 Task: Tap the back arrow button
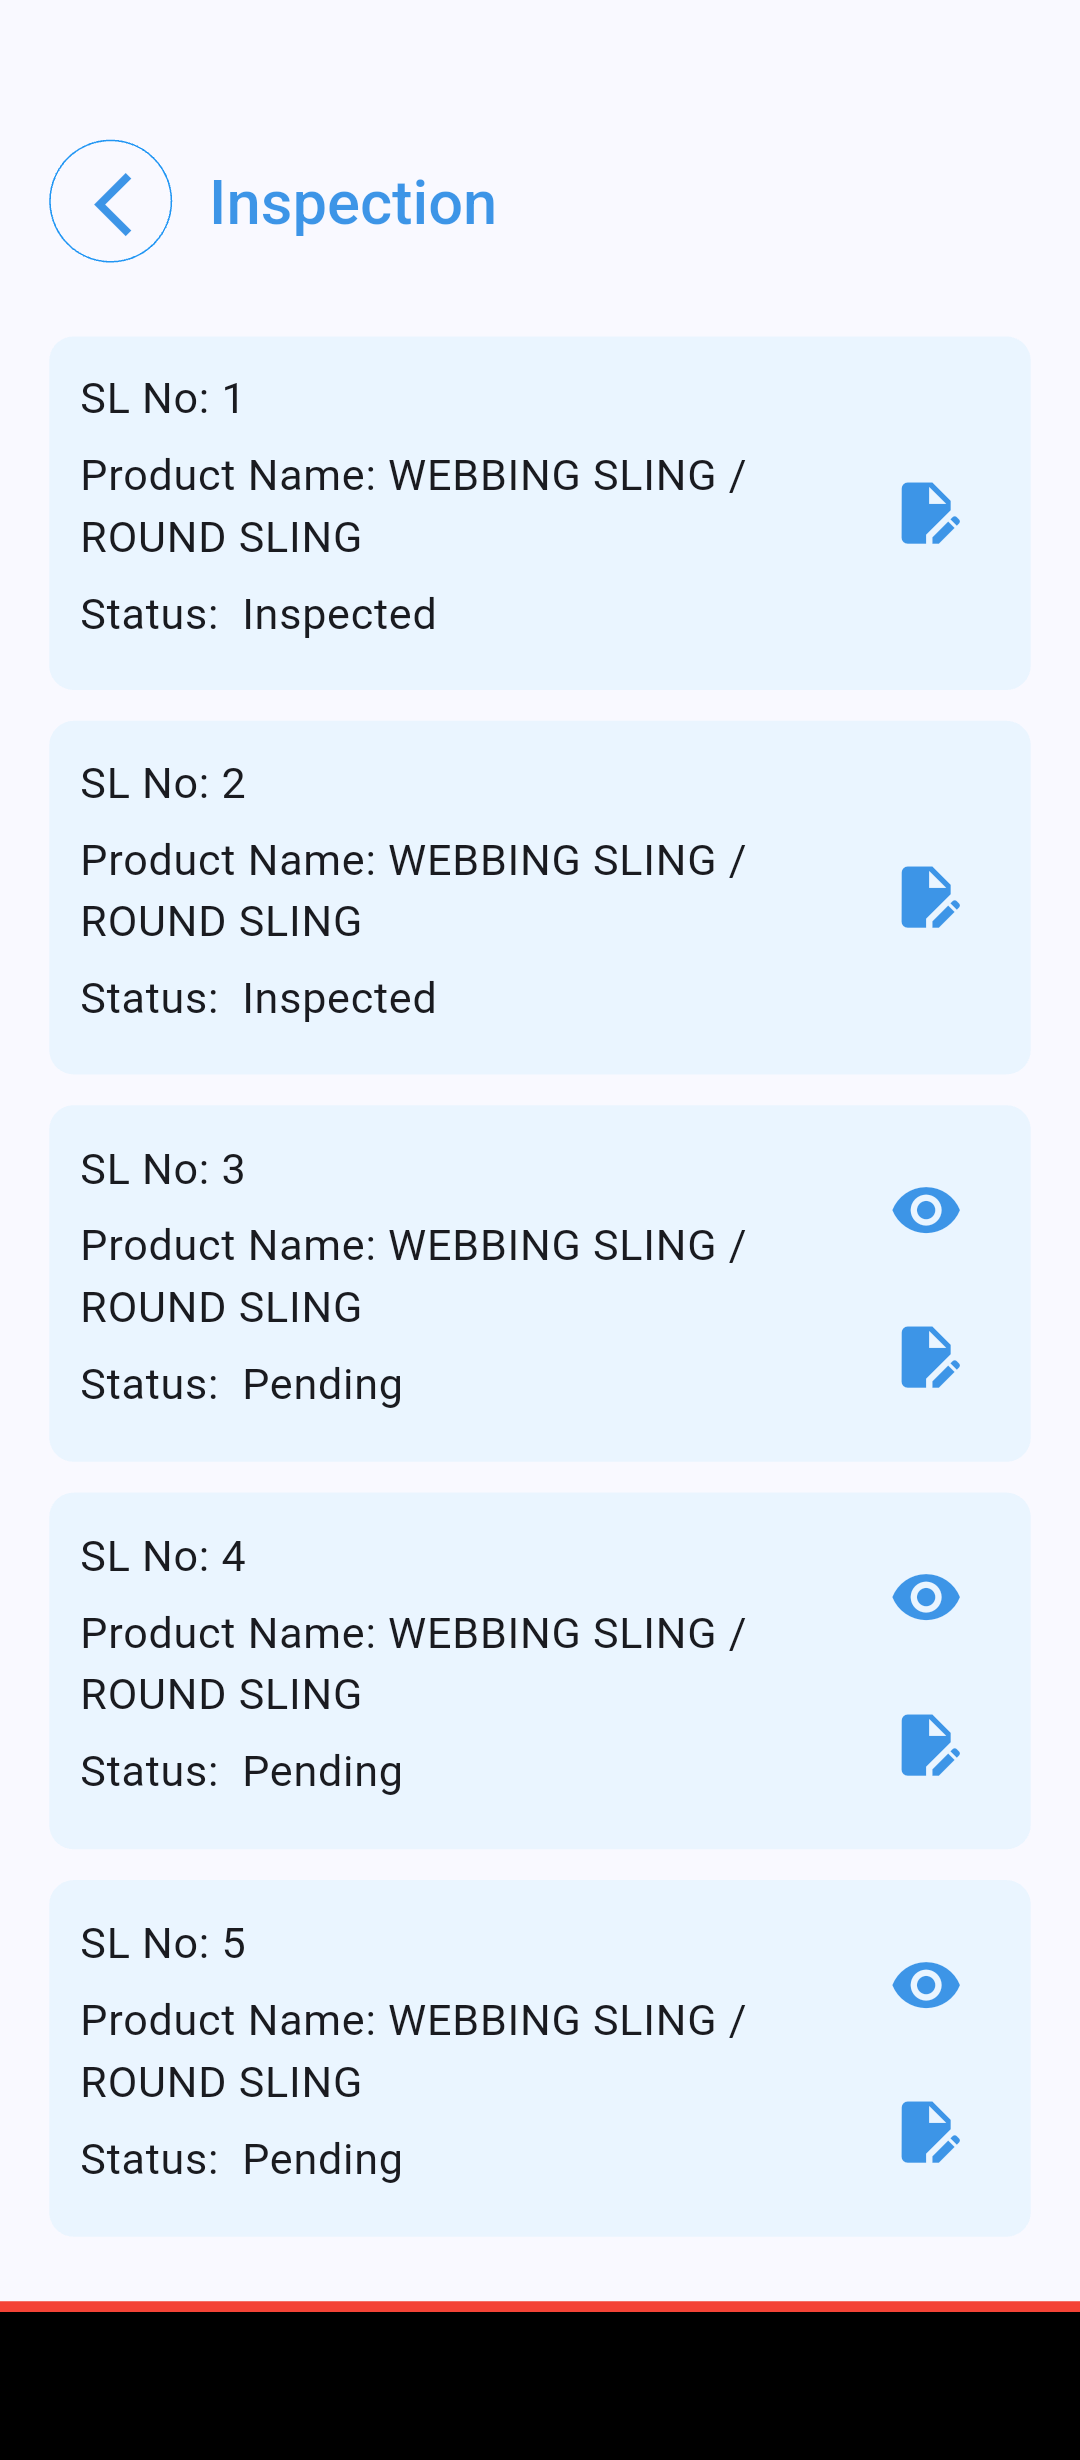pos(110,201)
